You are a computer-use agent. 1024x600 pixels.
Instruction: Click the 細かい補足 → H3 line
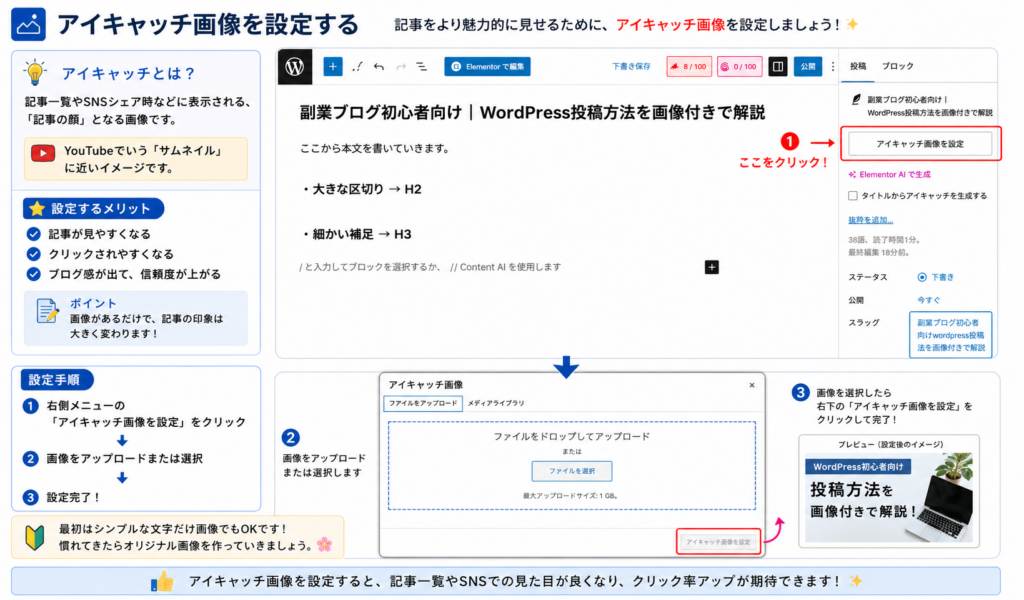356,234
